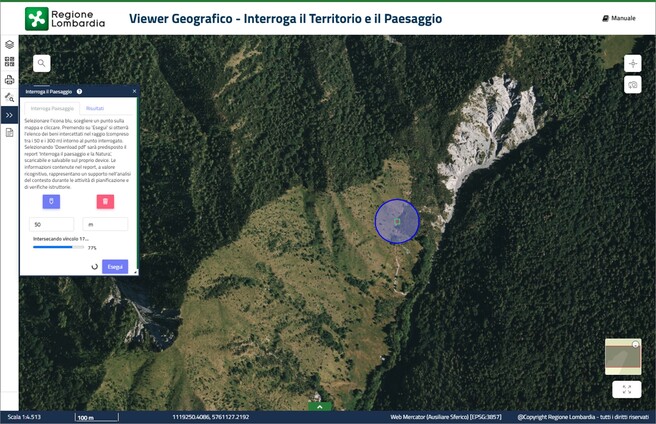Click the Copyright Regione Lombardia text
This screenshot has width=656, height=424.
point(583,417)
